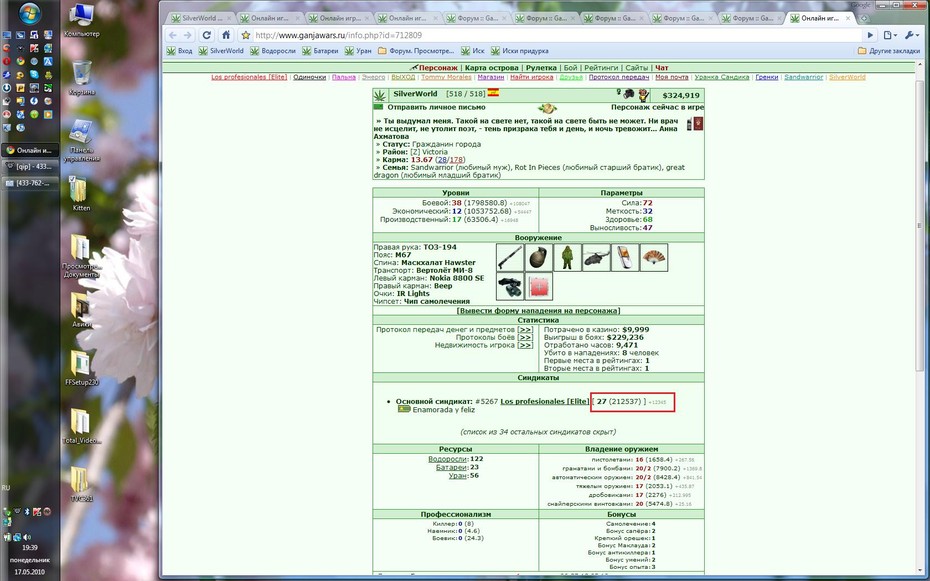The width and height of the screenshot is (930, 581).
Task: Click syndicate link 'Los profesionales [Elite]'
Action: [x=544, y=401]
